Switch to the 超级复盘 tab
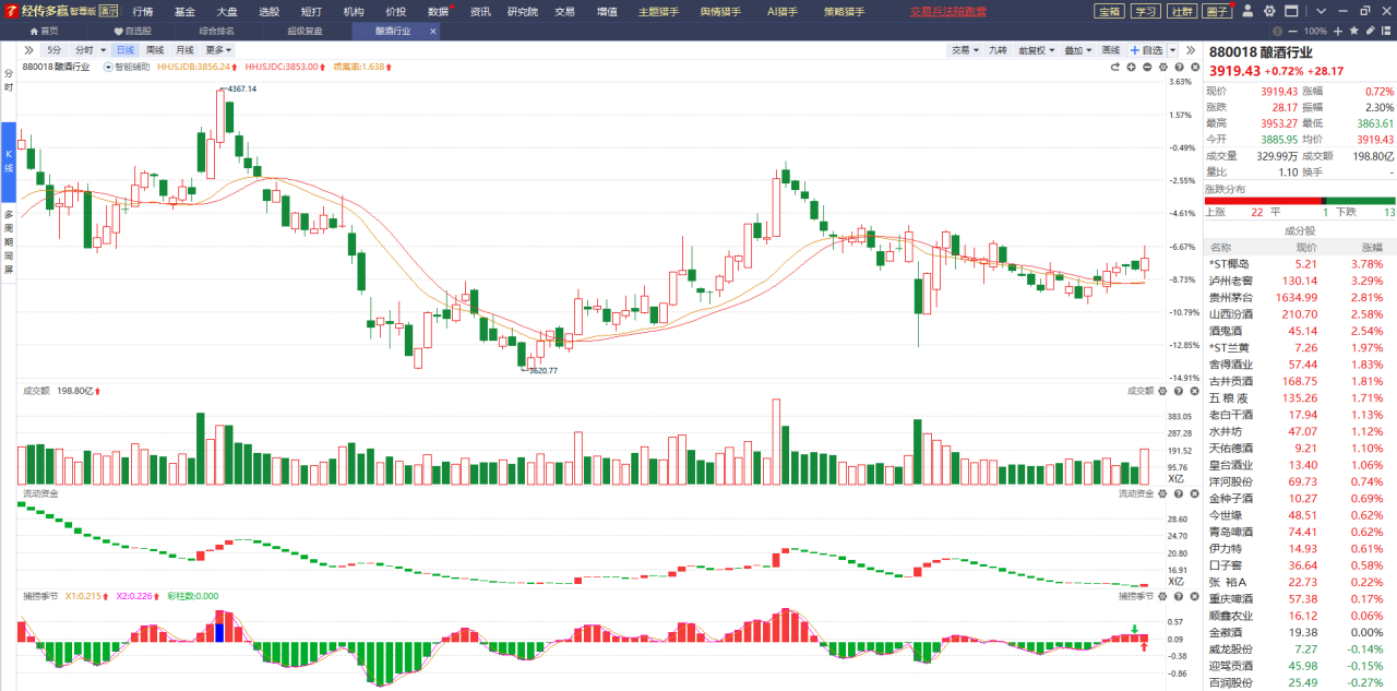The height and width of the screenshot is (691, 1397). click(x=305, y=31)
